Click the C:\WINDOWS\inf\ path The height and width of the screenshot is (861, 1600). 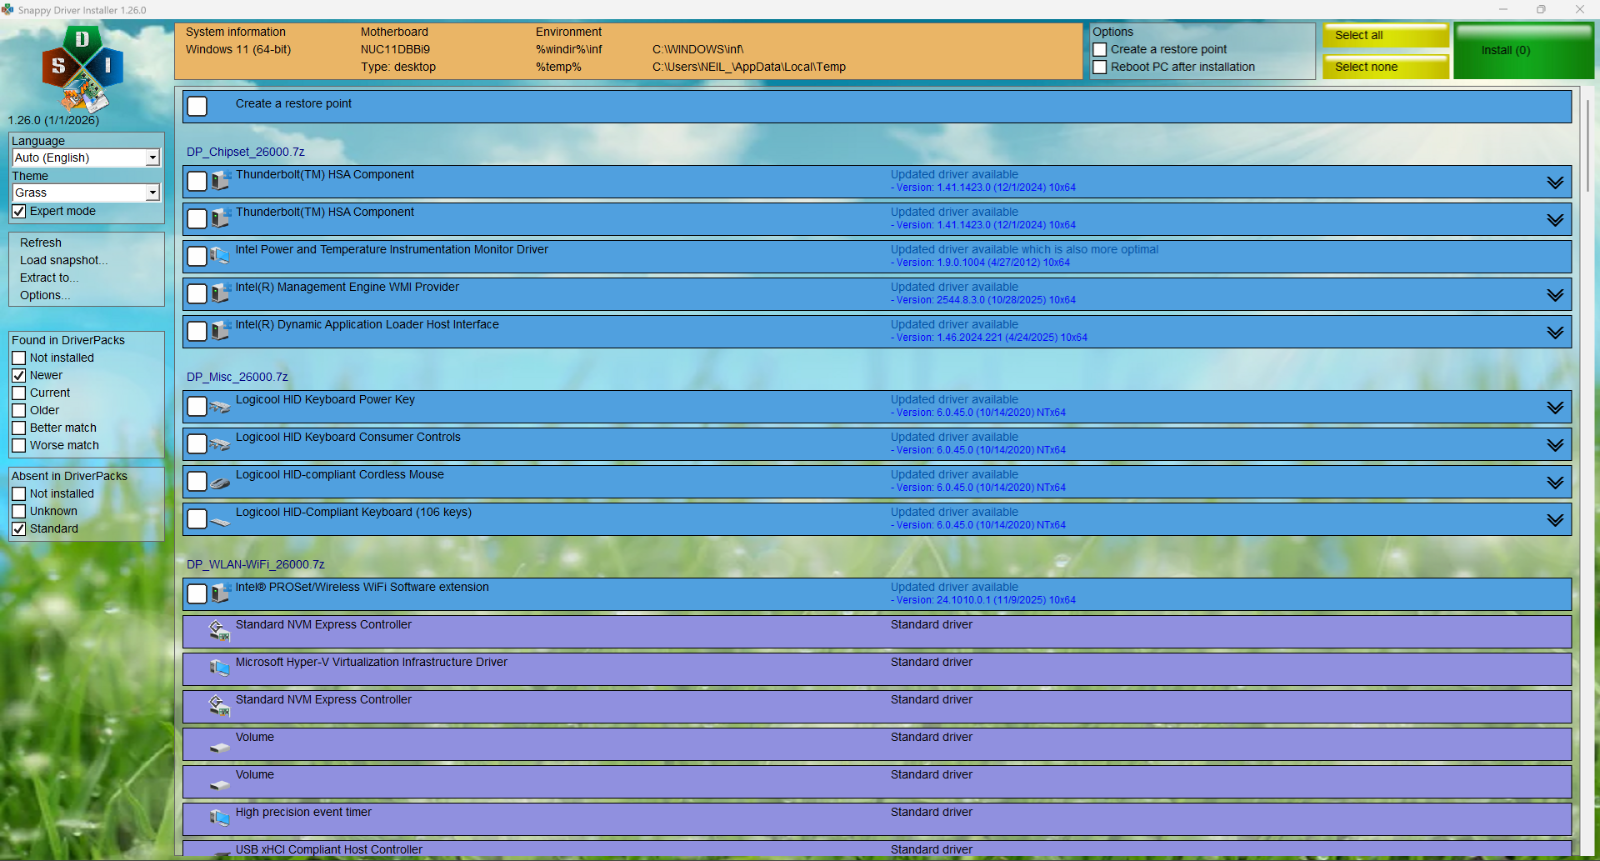(x=698, y=49)
